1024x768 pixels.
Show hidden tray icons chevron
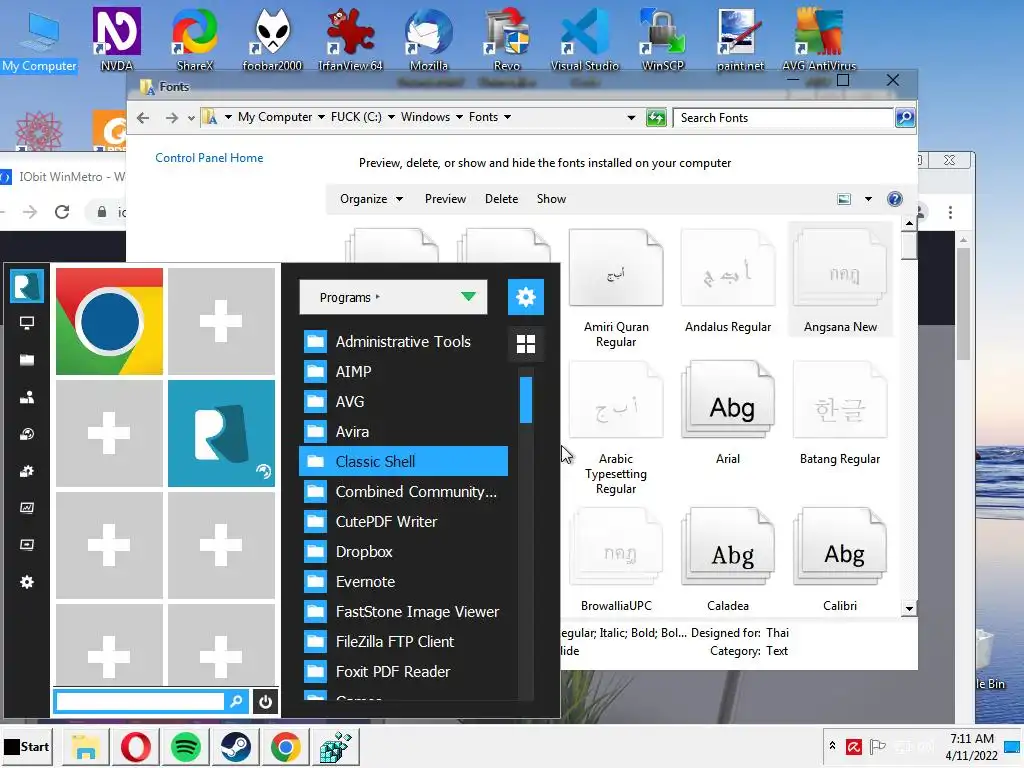(832, 746)
